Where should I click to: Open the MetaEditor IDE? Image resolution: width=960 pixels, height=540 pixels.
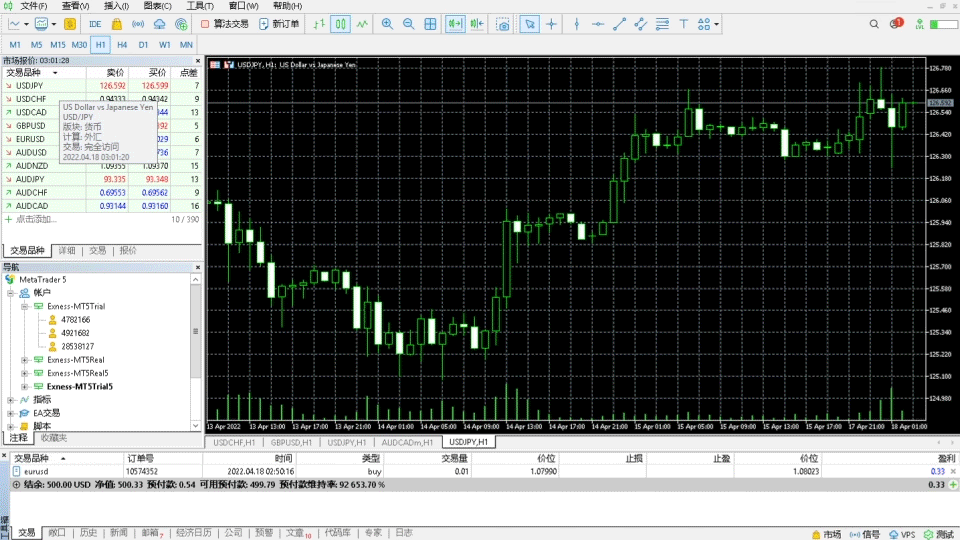tap(95, 23)
